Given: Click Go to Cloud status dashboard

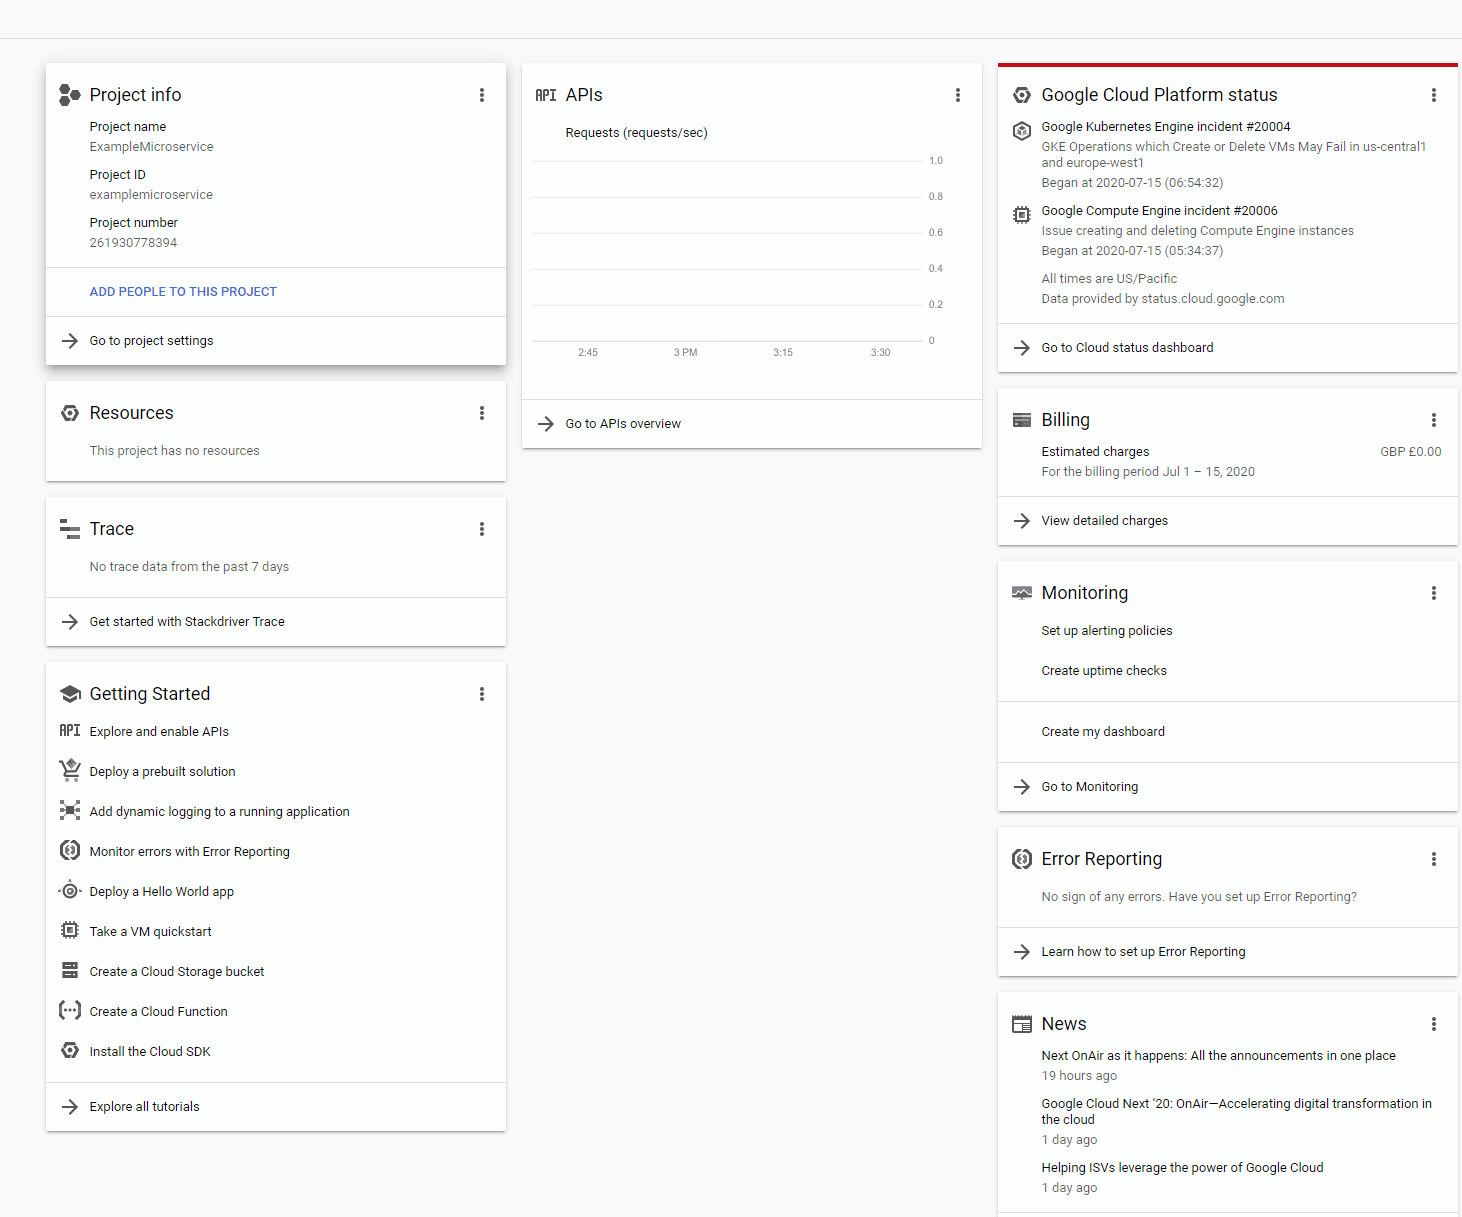Looking at the screenshot, I should click(x=1127, y=347).
